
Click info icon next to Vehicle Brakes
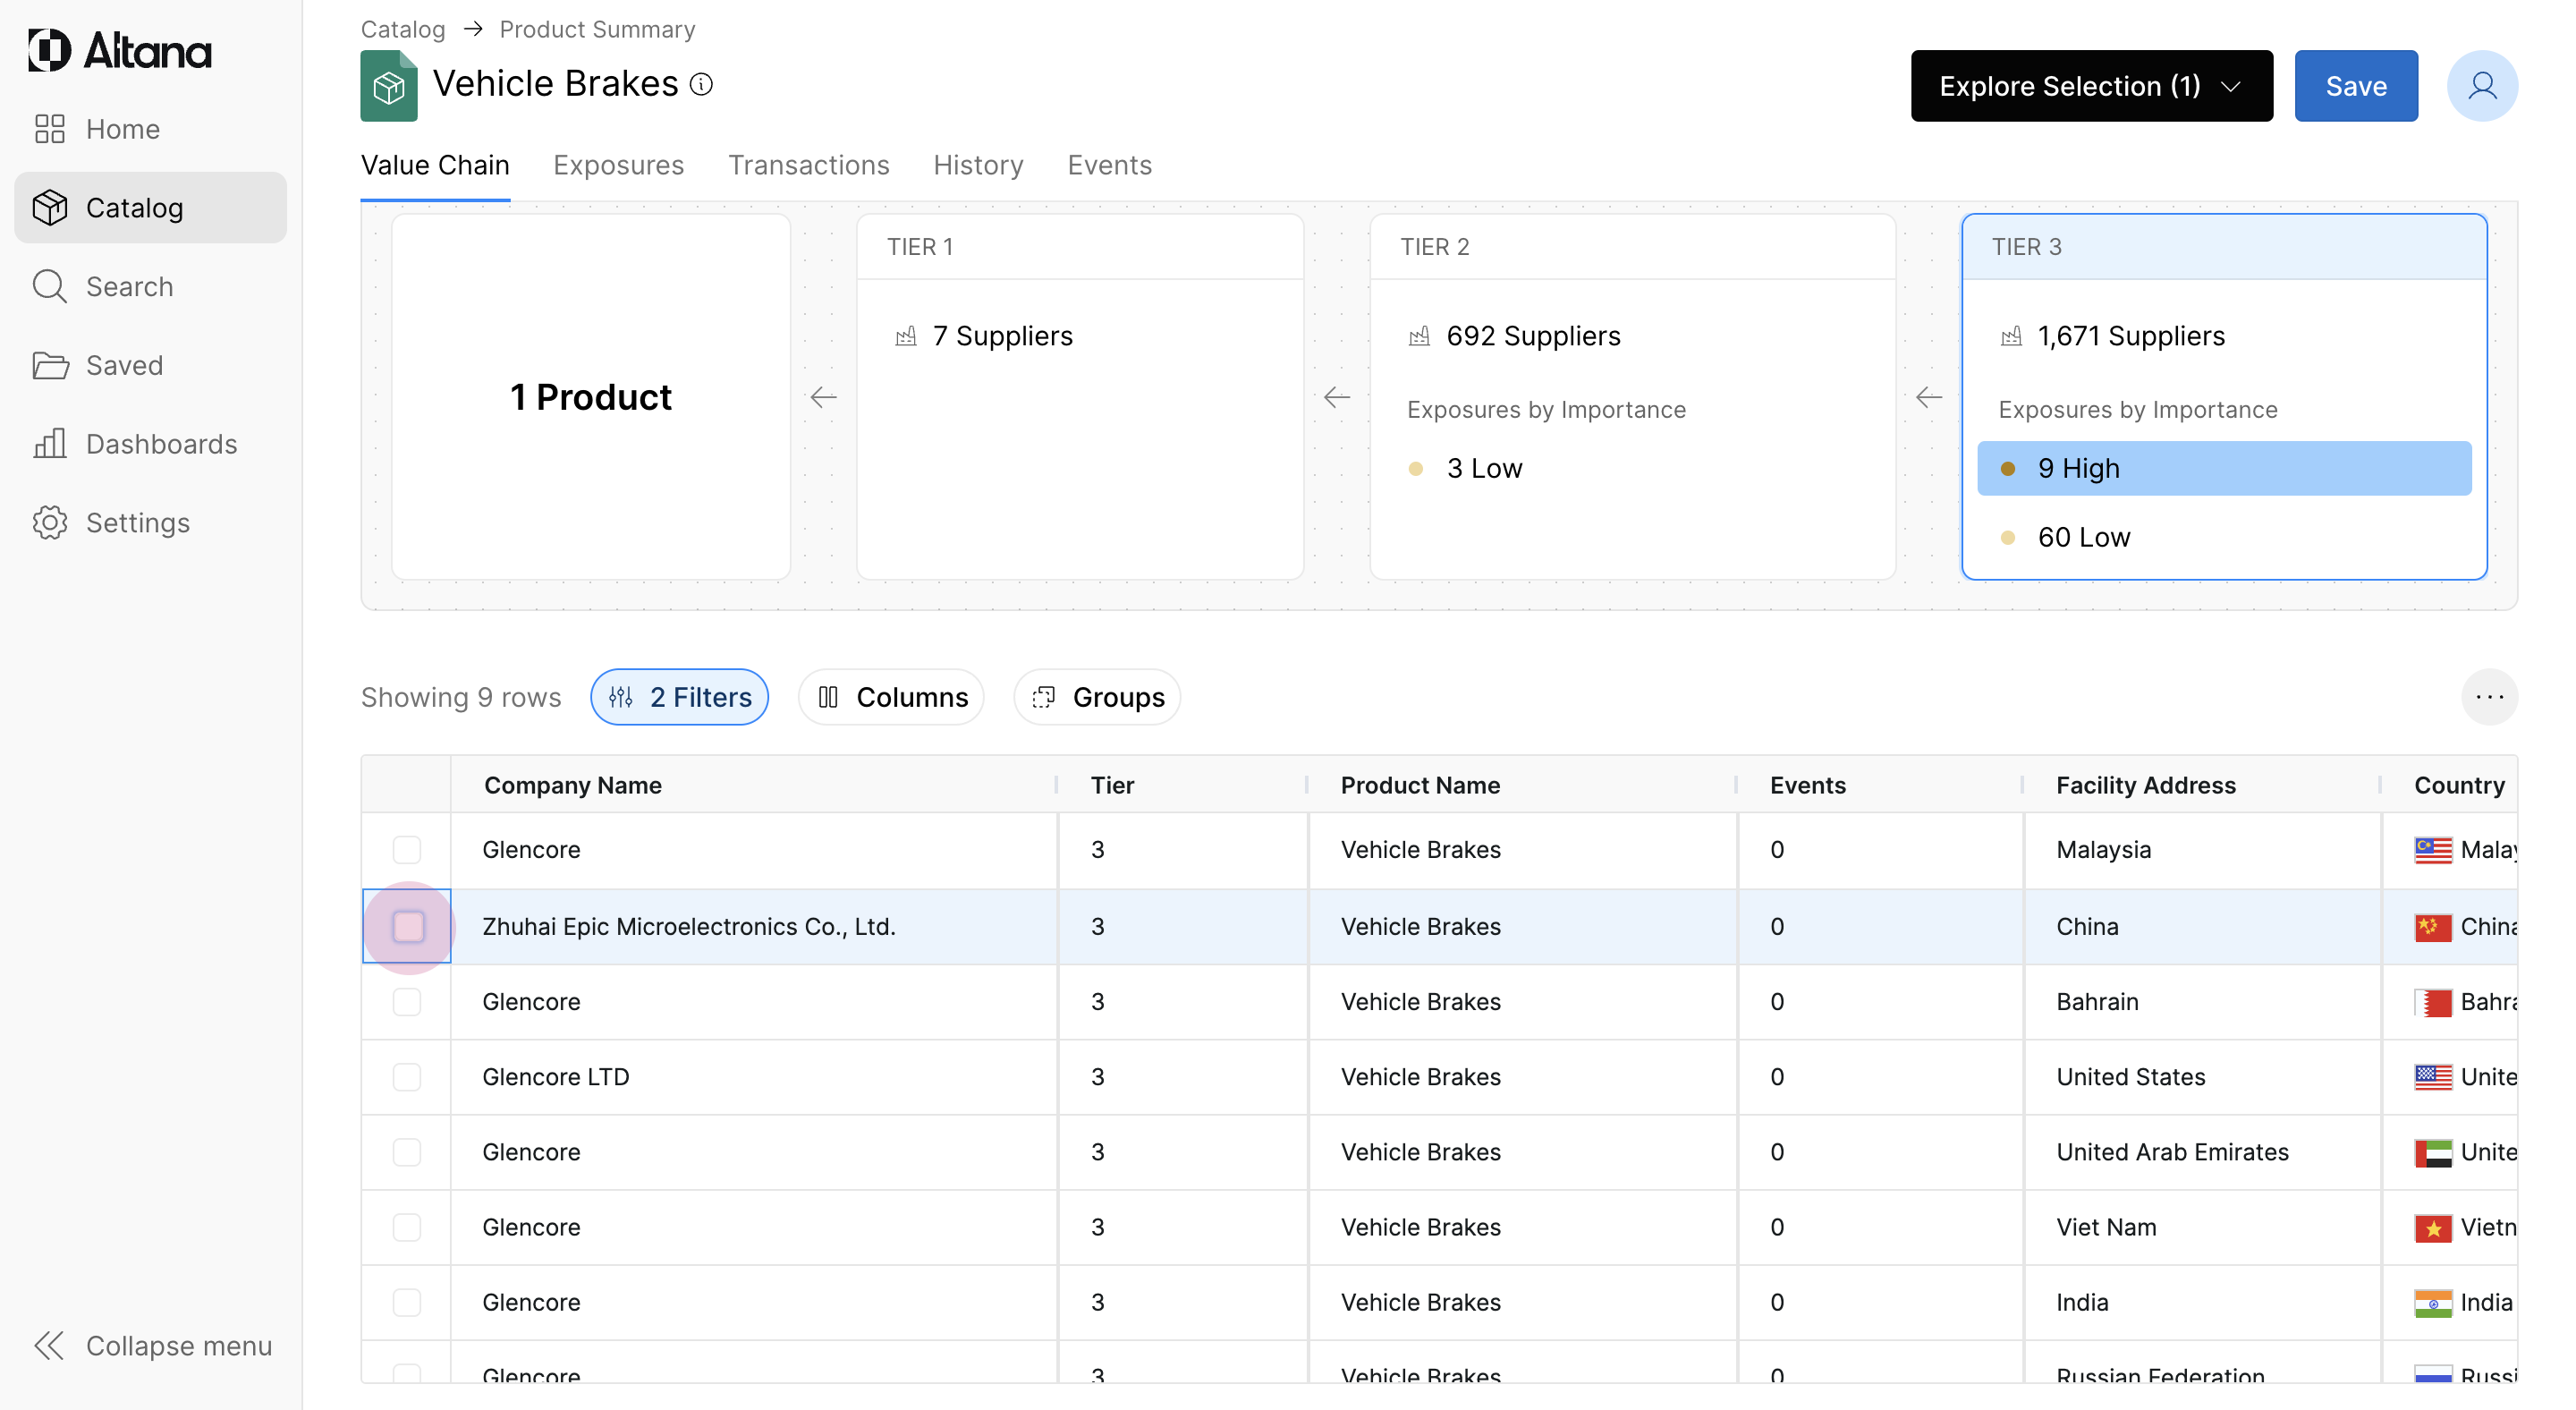click(x=702, y=85)
